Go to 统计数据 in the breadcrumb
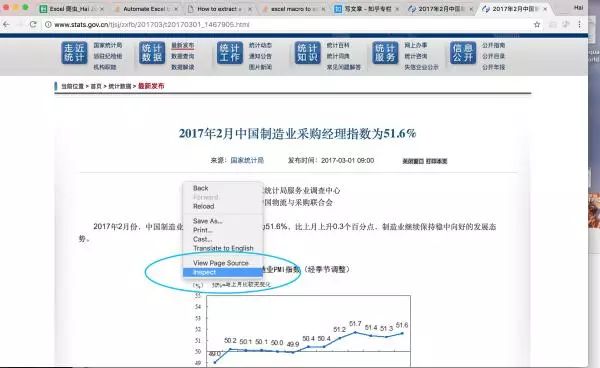 (119, 86)
